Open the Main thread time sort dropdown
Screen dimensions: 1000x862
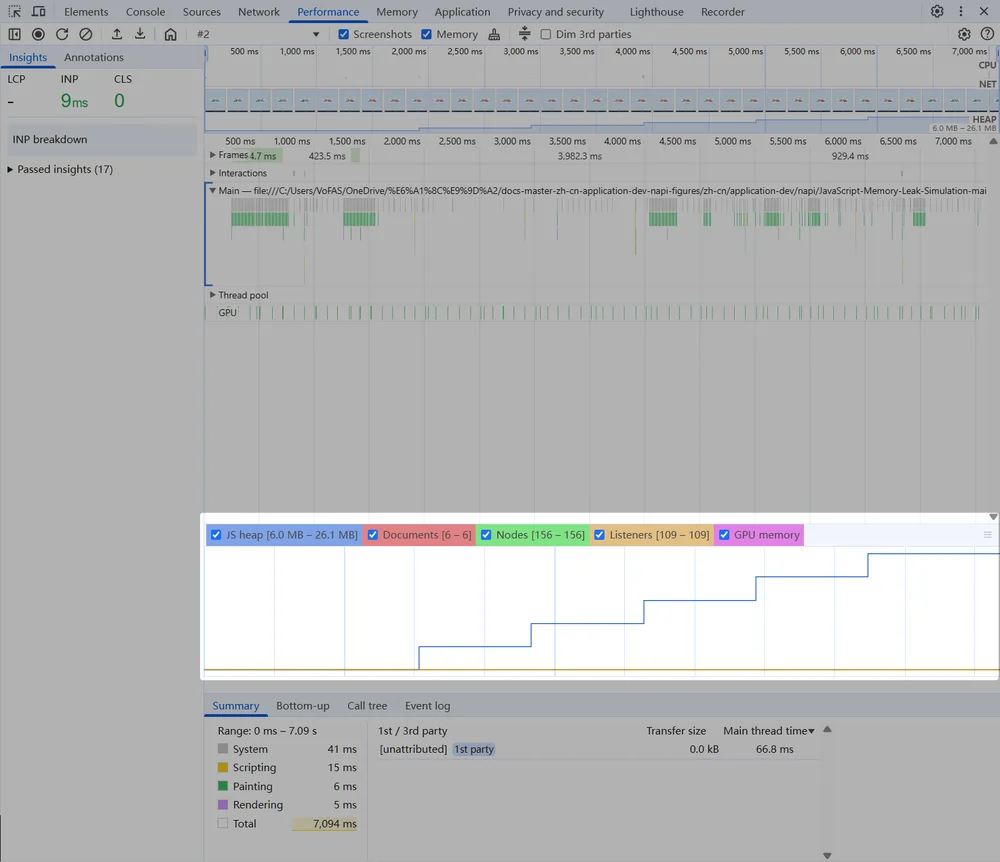[x=768, y=731]
